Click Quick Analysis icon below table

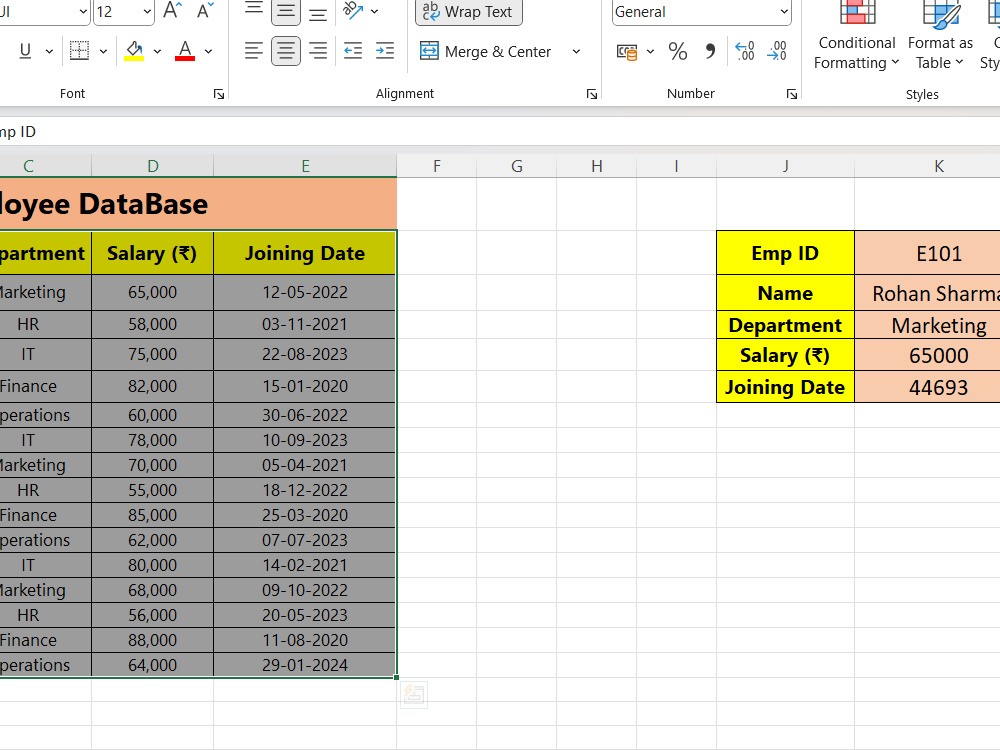[413, 695]
